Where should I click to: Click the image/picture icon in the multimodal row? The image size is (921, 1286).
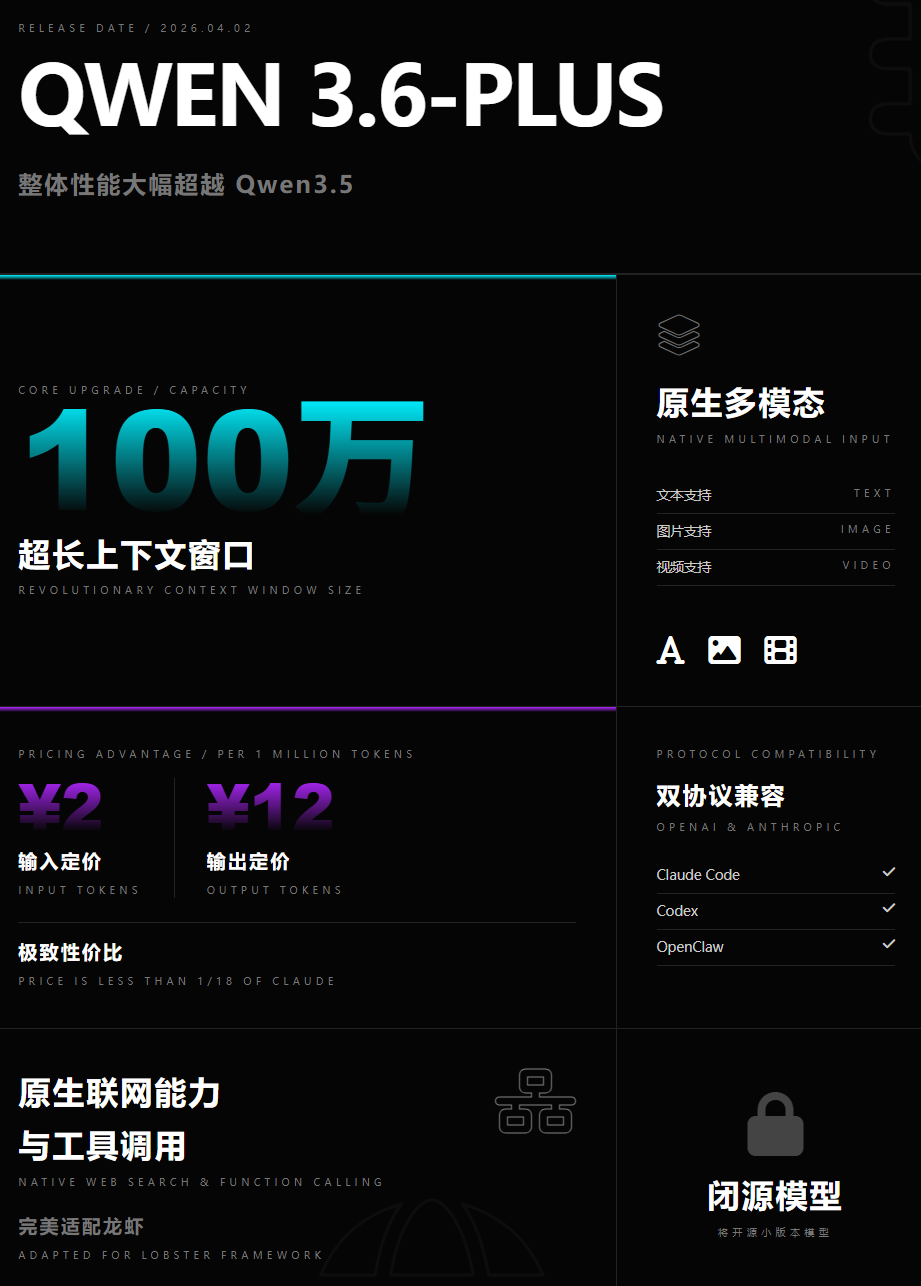pyautogui.click(x=724, y=649)
